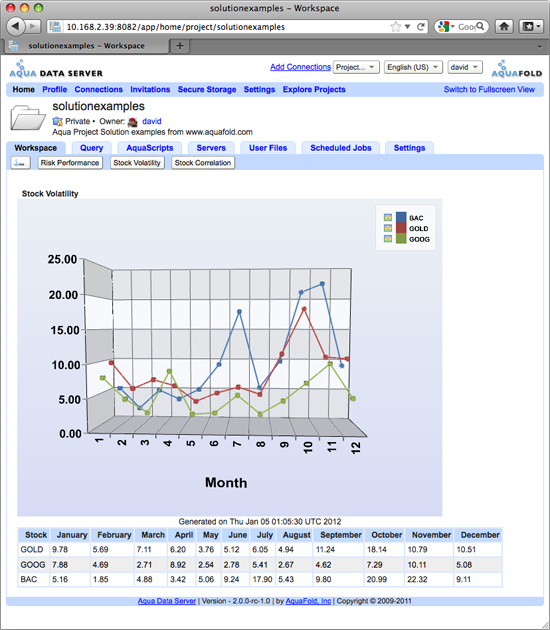550x630 pixels.
Task: Open the Project dropdown in header
Action: (x=356, y=67)
